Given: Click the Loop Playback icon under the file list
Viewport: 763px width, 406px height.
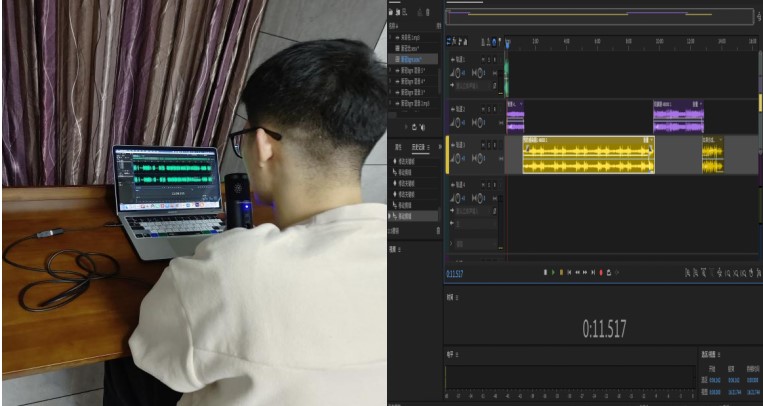Looking at the screenshot, I should coord(414,127).
